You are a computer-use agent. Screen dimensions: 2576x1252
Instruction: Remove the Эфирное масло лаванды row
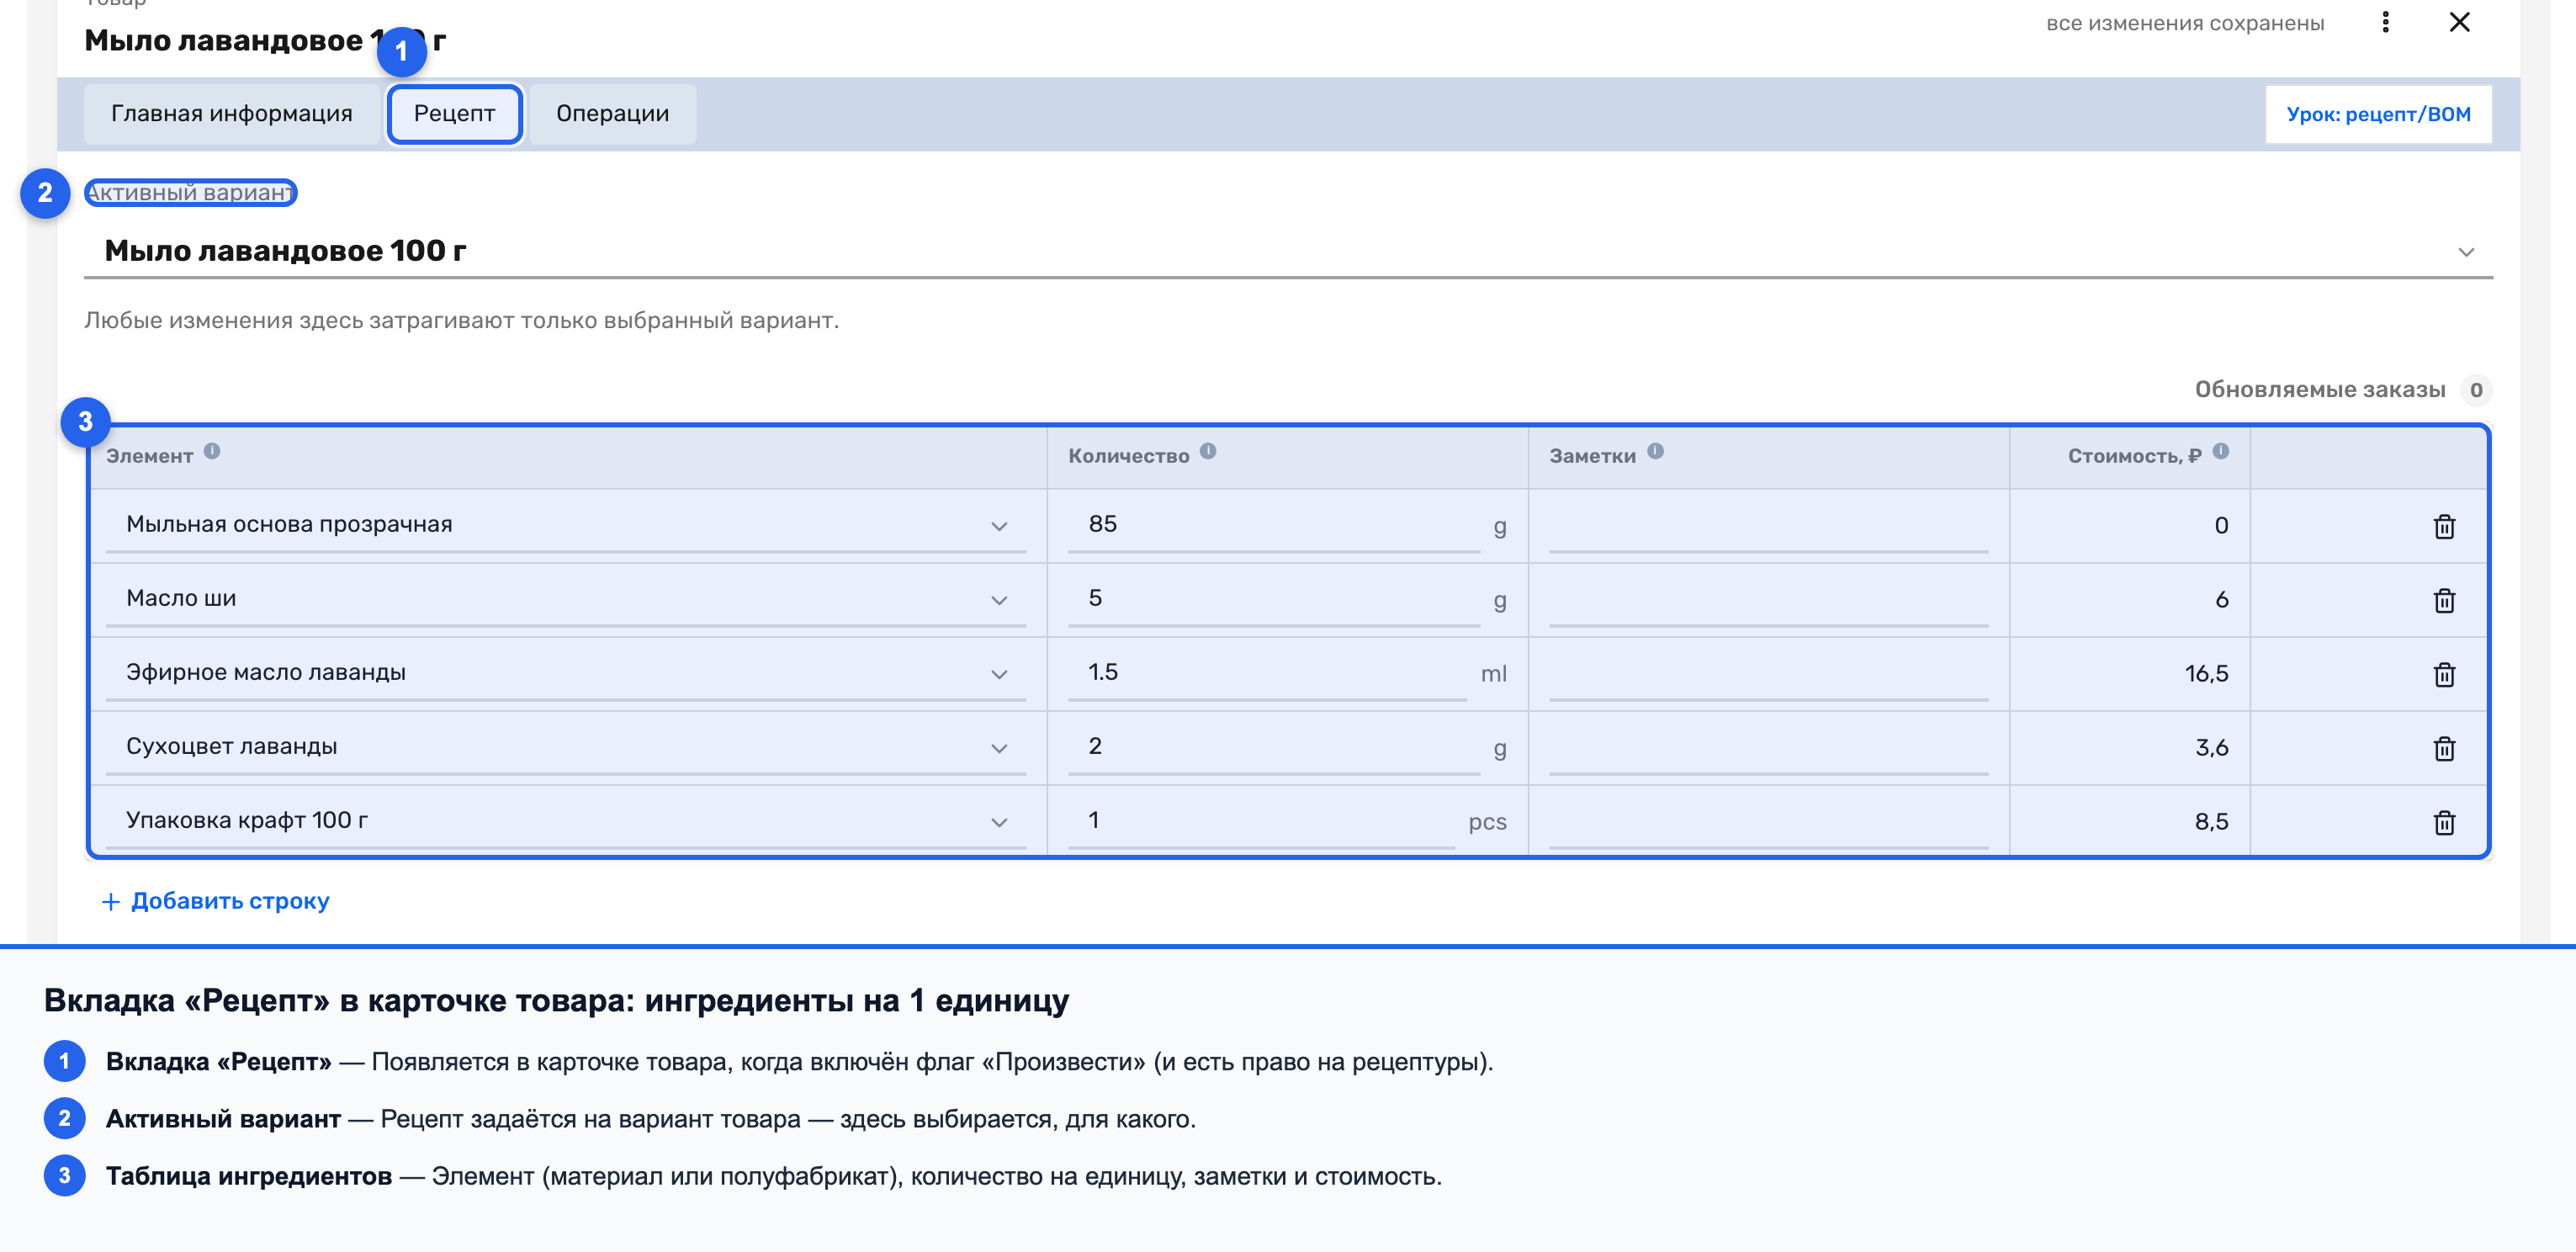coord(2443,674)
